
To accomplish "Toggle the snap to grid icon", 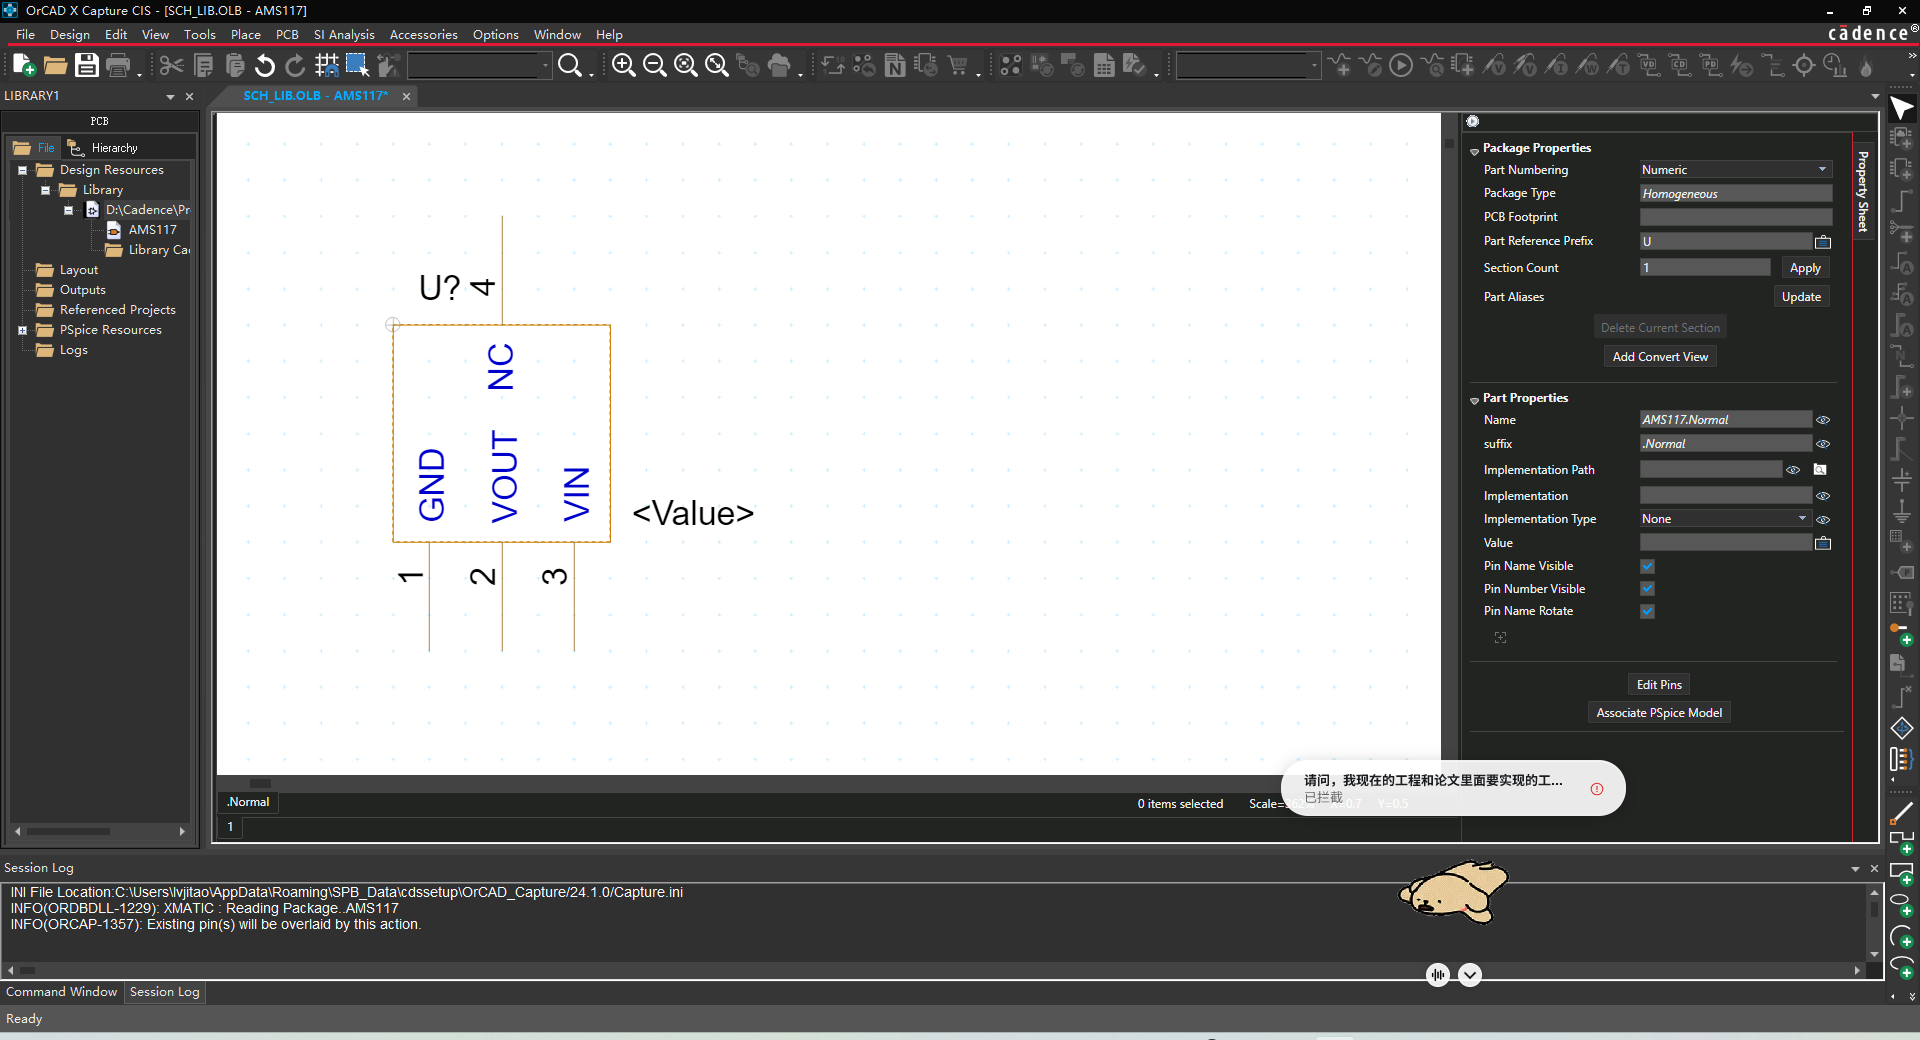I will click(326, 66).
